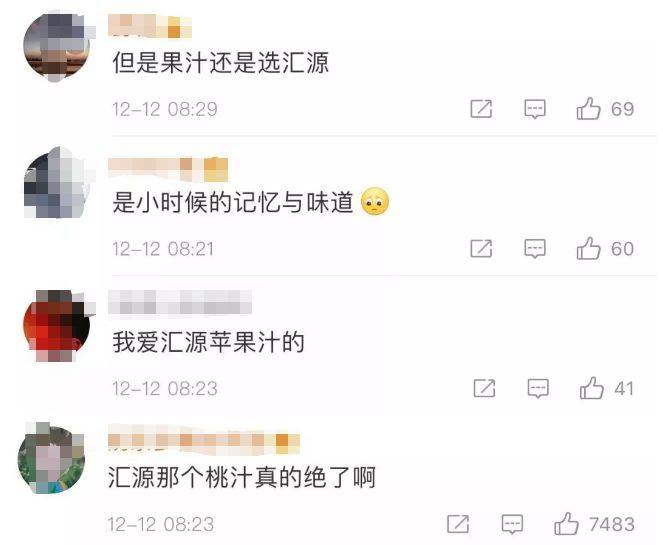Click the 7483 like count

pyautogui.click(x=611, y=524)
